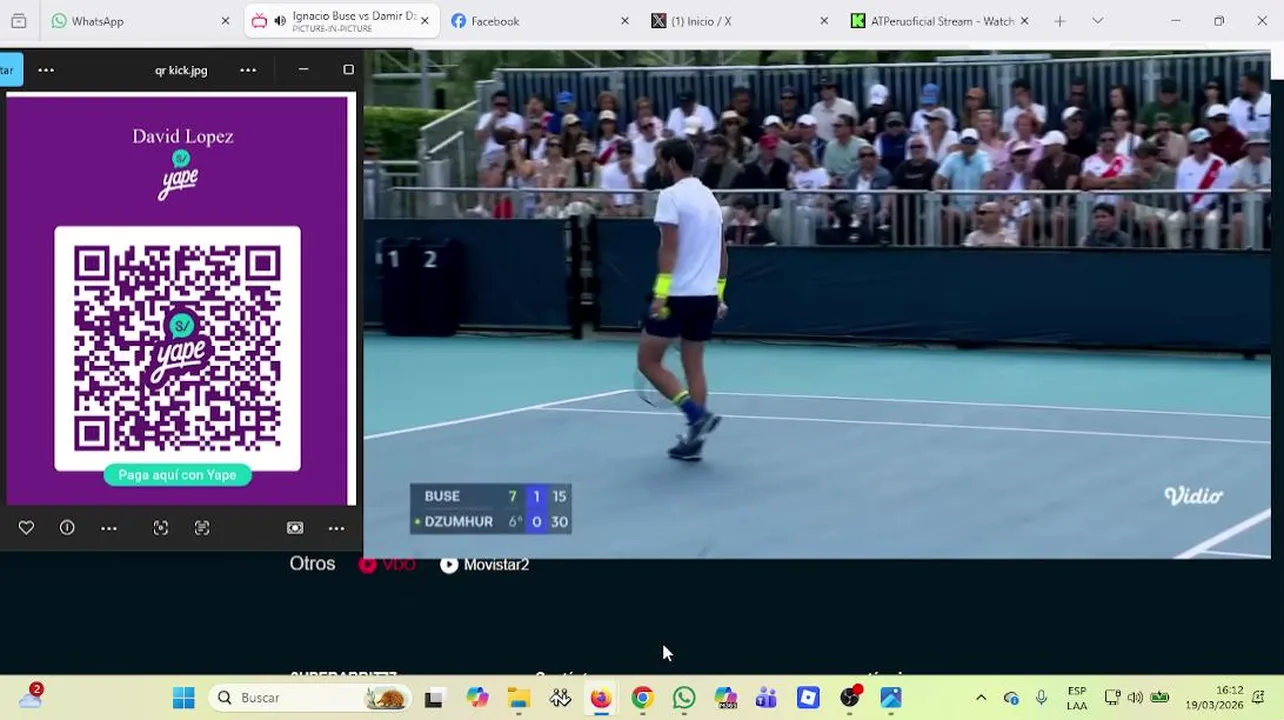Launch Copilot from the taskbar
This screenshot has width=1284, height=720.
(x=477, y=698)
